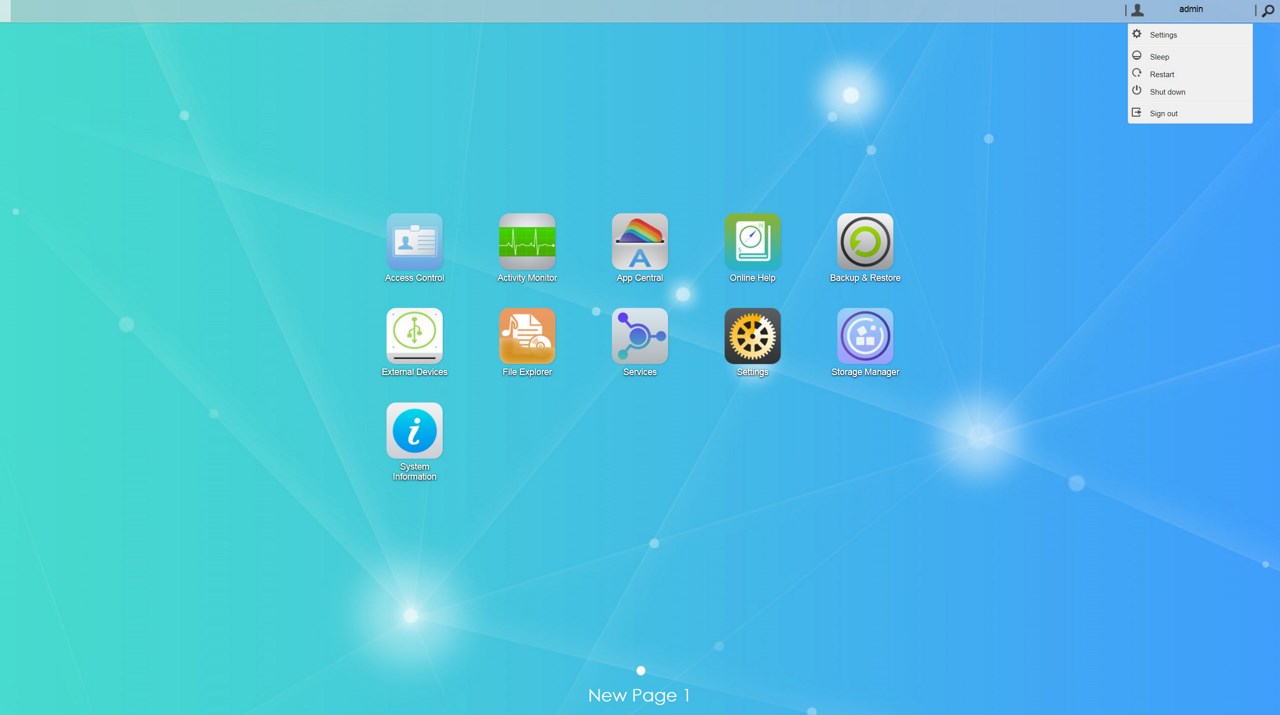Click the user silhouette icon beside admin
1280x715 pixels.
(1137, 10)
